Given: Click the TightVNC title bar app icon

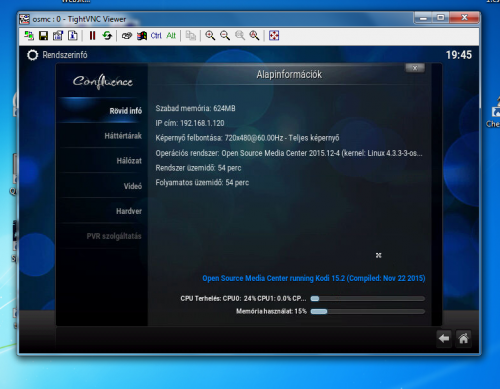Looking at the screenshot, I should click(24, 19).
